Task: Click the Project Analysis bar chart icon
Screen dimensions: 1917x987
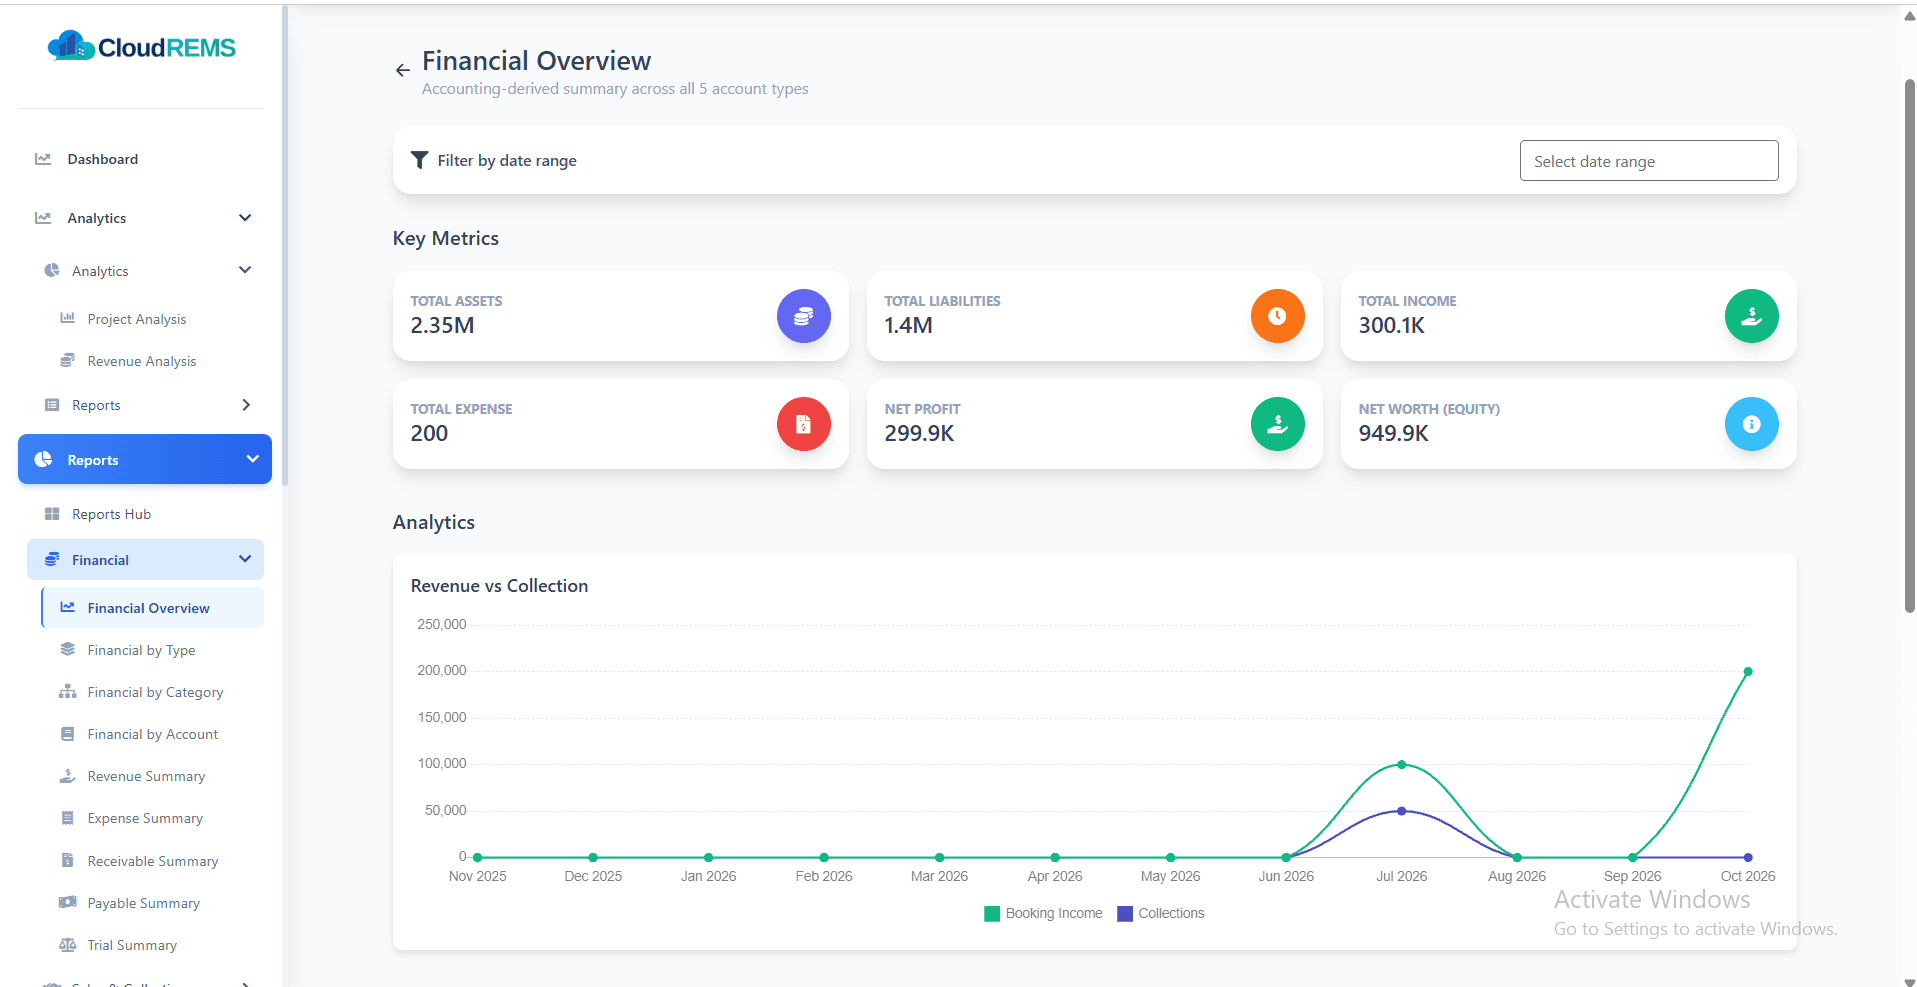Action: point(67,318)
